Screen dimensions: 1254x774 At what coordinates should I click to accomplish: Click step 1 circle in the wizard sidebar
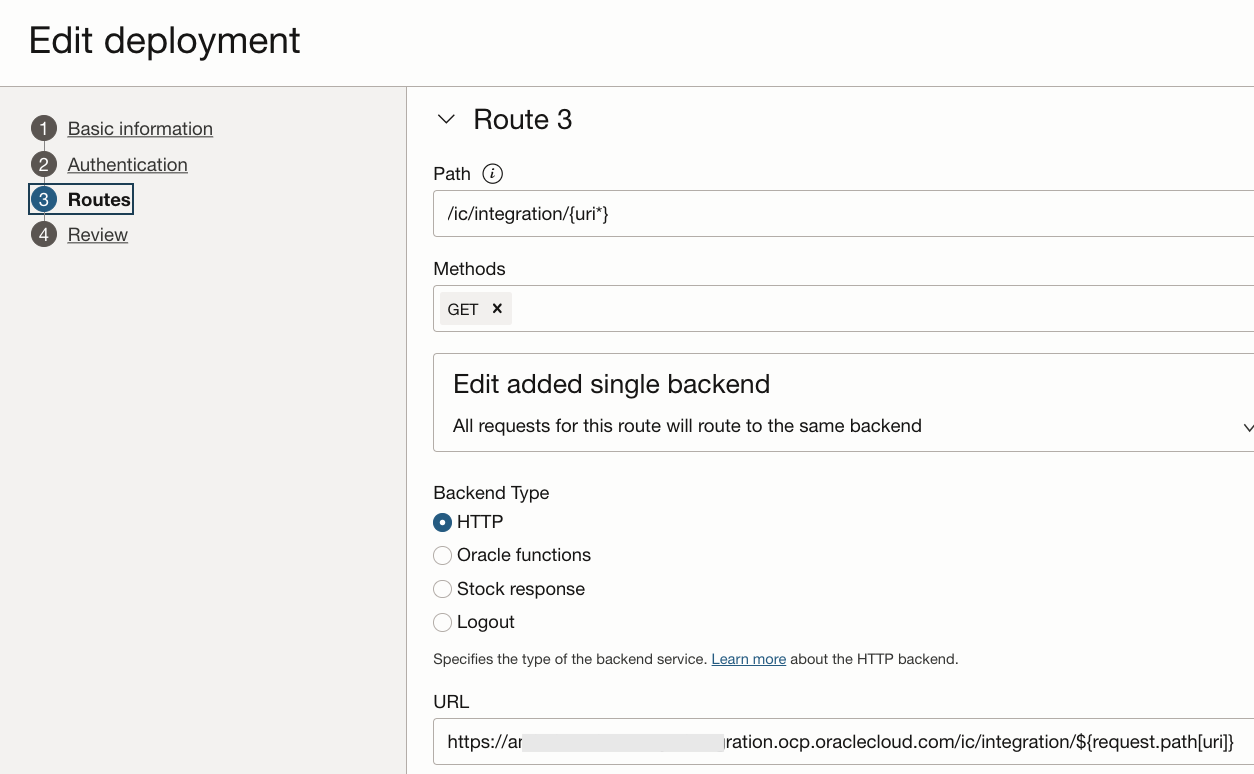tap(43, 128)
